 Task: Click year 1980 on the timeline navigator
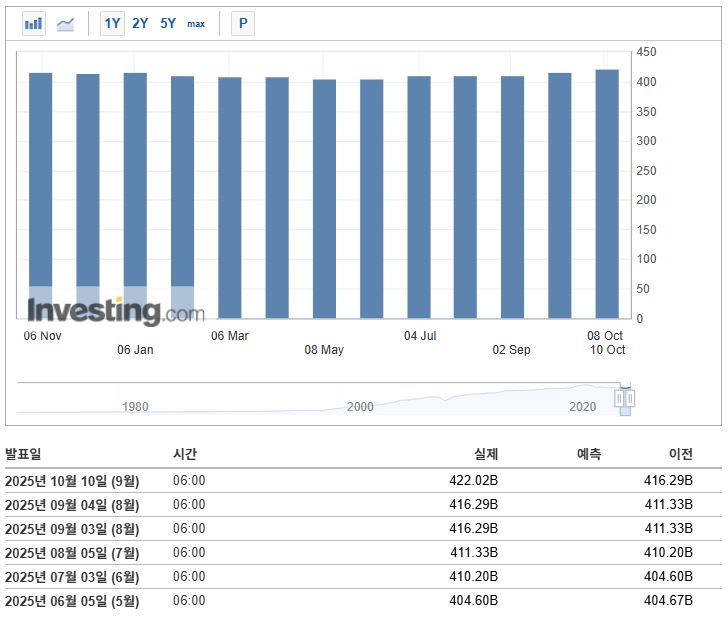pyautogui.click(x=135, y=406)
